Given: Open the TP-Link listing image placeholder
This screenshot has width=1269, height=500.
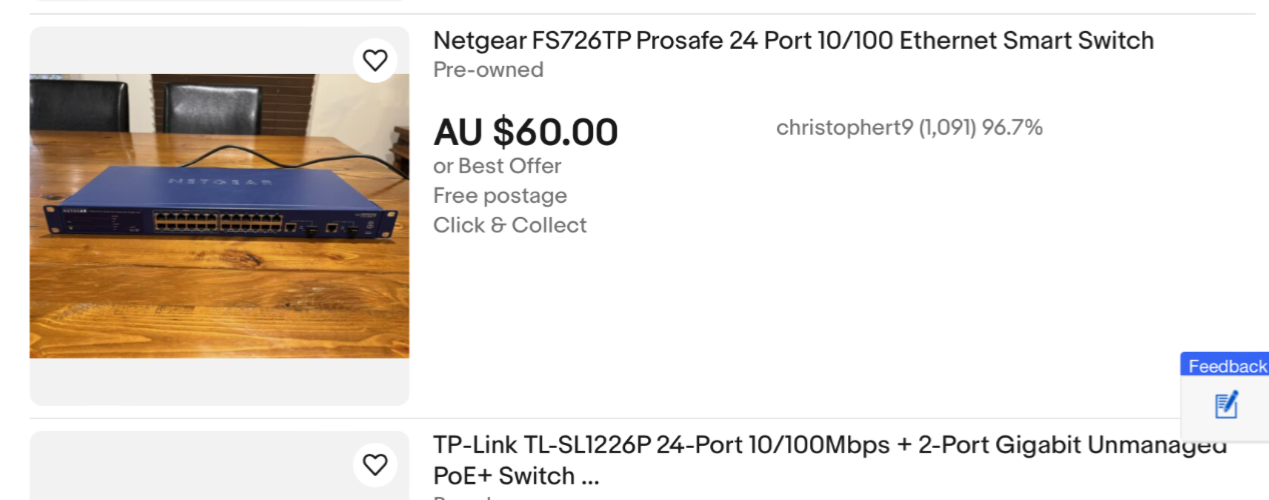Looking at the screenshot, I should tap(219, 466).
